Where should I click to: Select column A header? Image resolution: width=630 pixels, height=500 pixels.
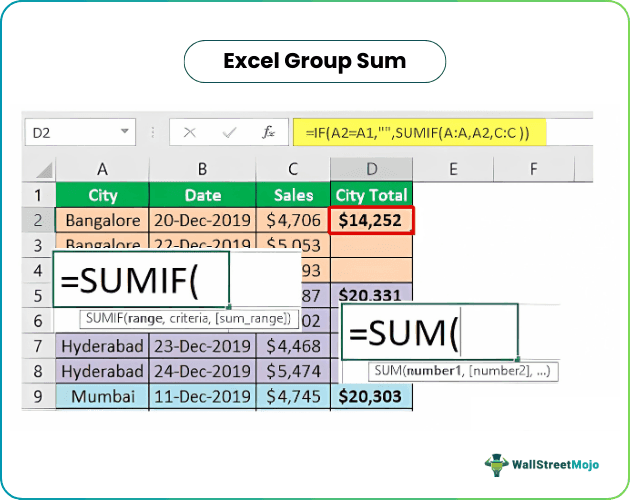[102, 168]
